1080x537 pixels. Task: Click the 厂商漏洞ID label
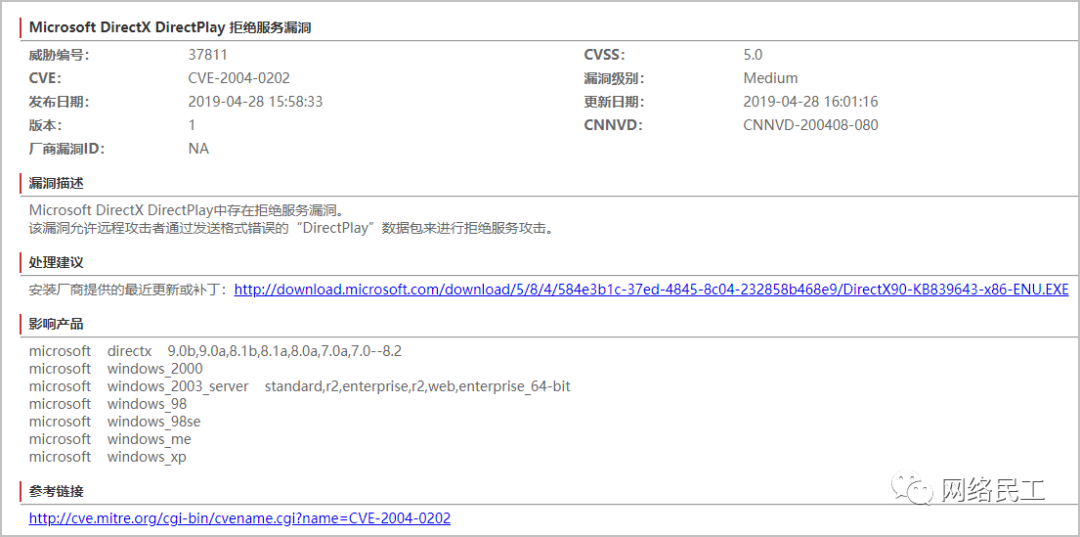click(67, 149)
